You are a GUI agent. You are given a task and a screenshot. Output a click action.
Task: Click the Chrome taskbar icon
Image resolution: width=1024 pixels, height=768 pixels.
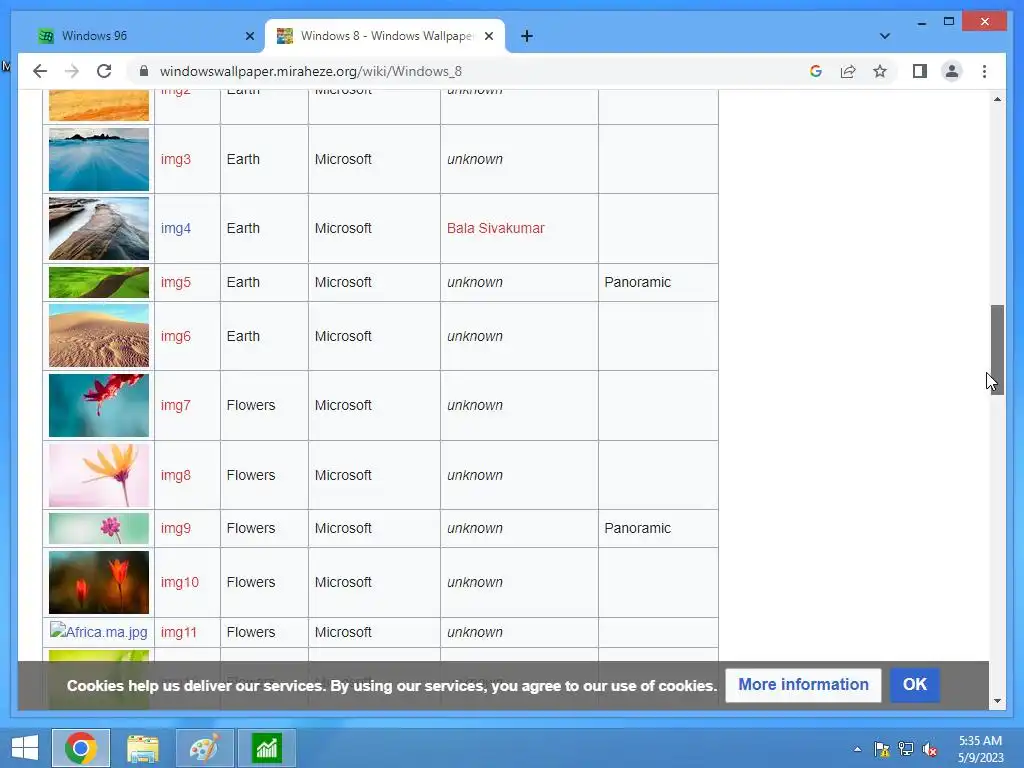pyautogui.click(x=81, y=748)
